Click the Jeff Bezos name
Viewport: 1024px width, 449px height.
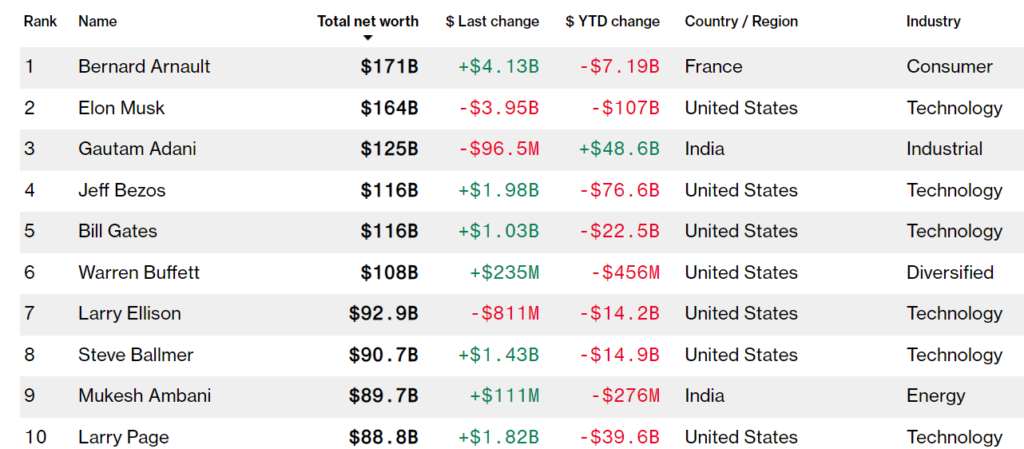click(x=122, y=190)
